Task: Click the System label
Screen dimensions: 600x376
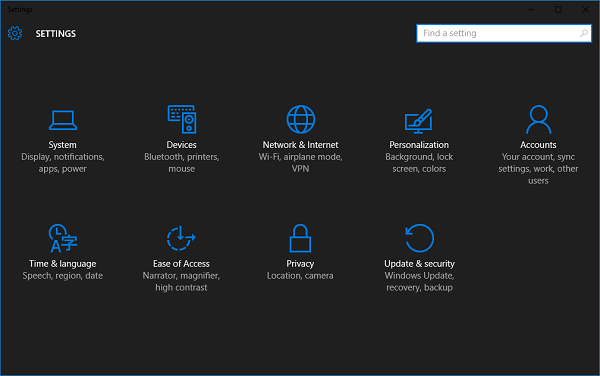Action: (62, 145)
